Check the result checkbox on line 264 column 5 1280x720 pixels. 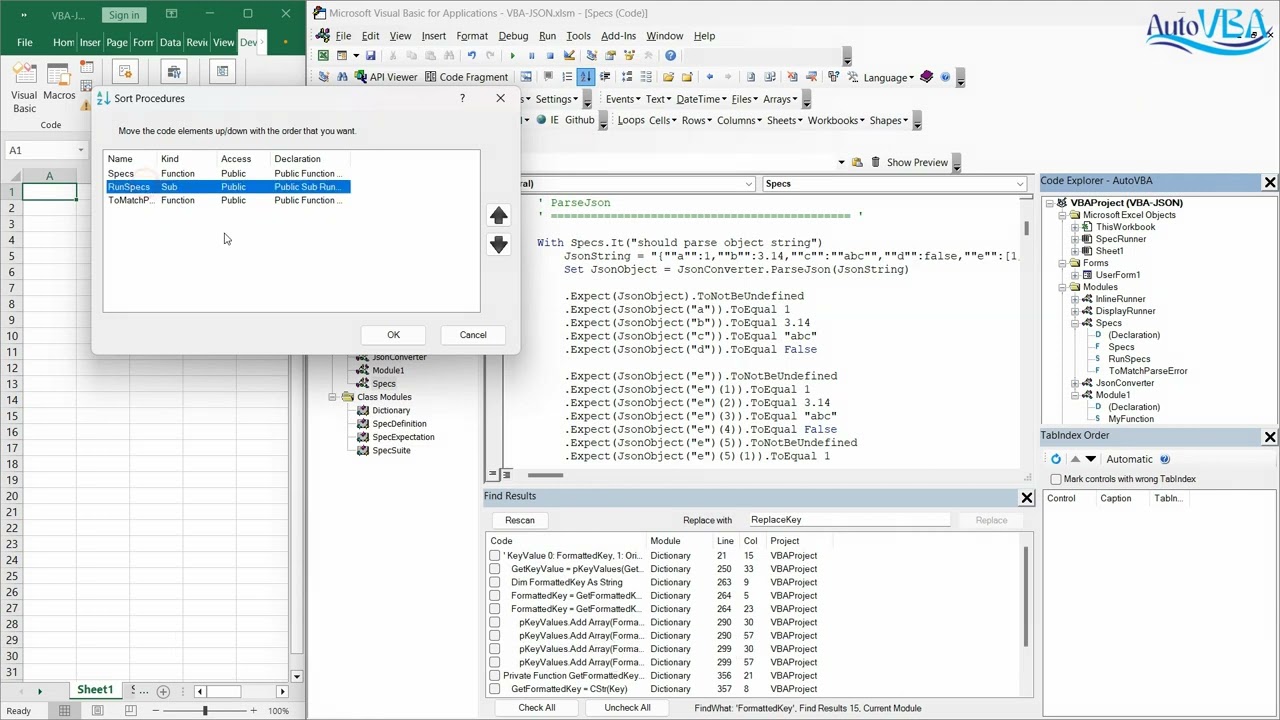(494, 596)
